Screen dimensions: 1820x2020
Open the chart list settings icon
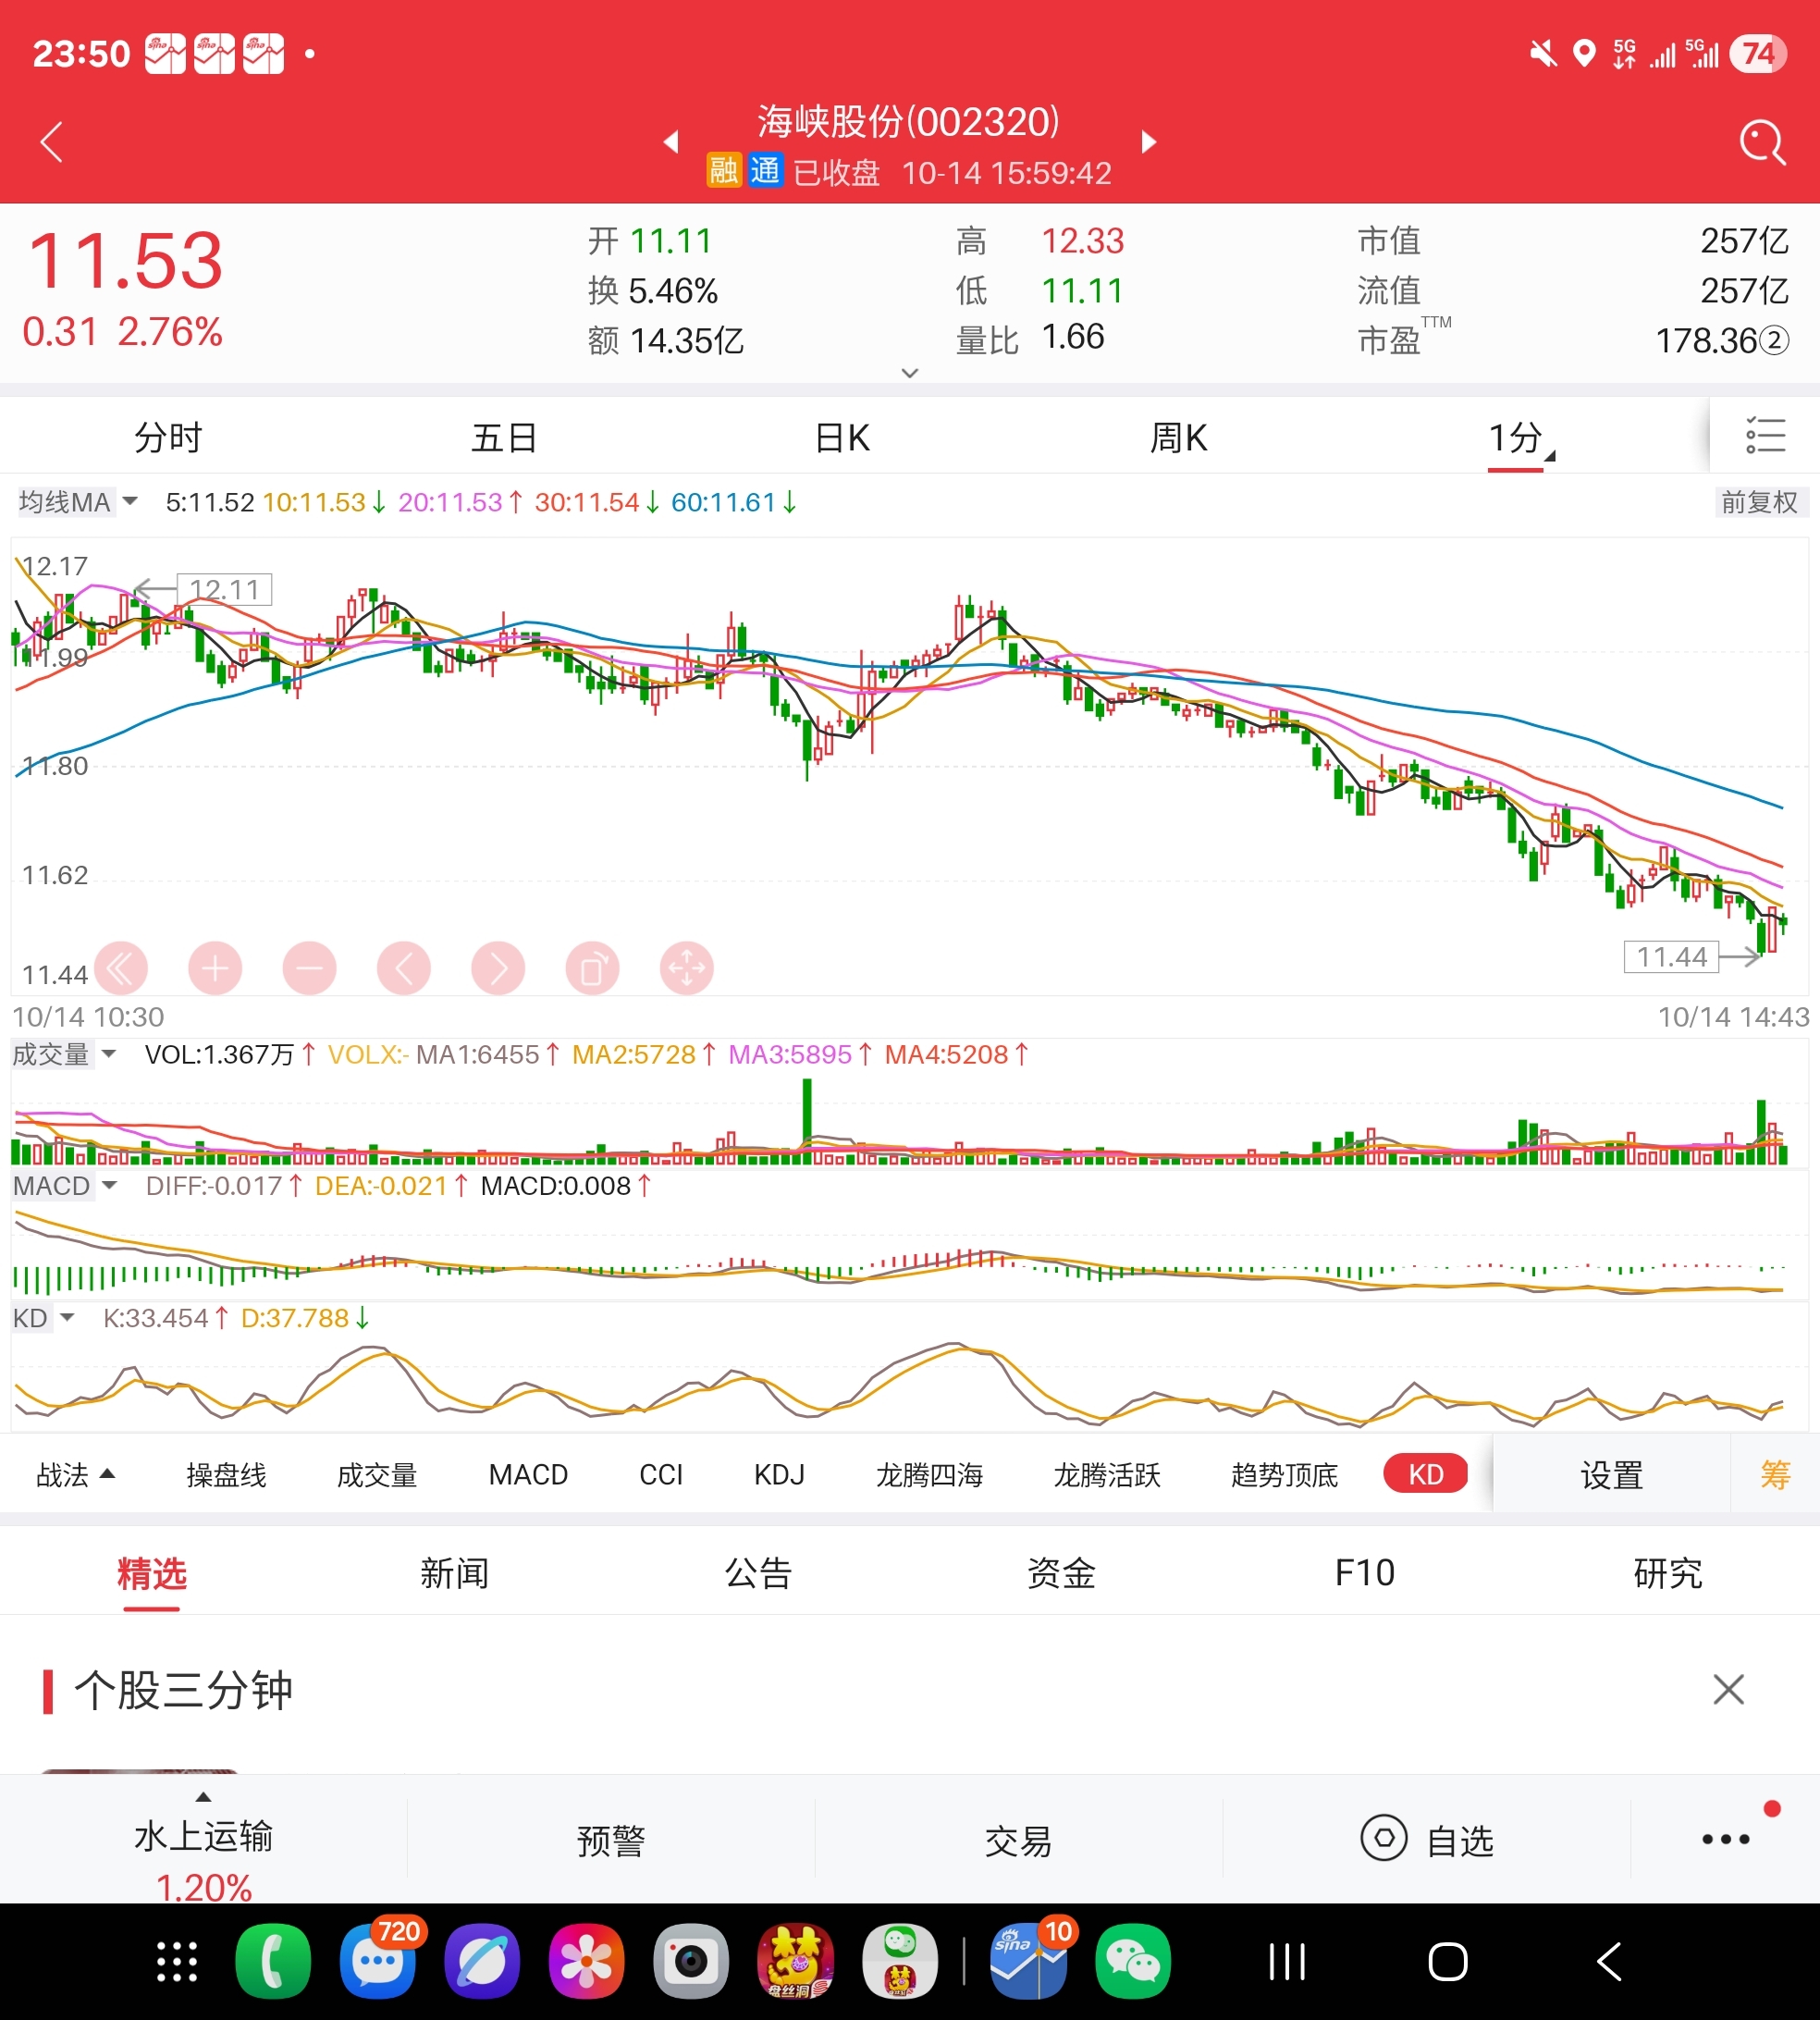[x=1765, y=436]
